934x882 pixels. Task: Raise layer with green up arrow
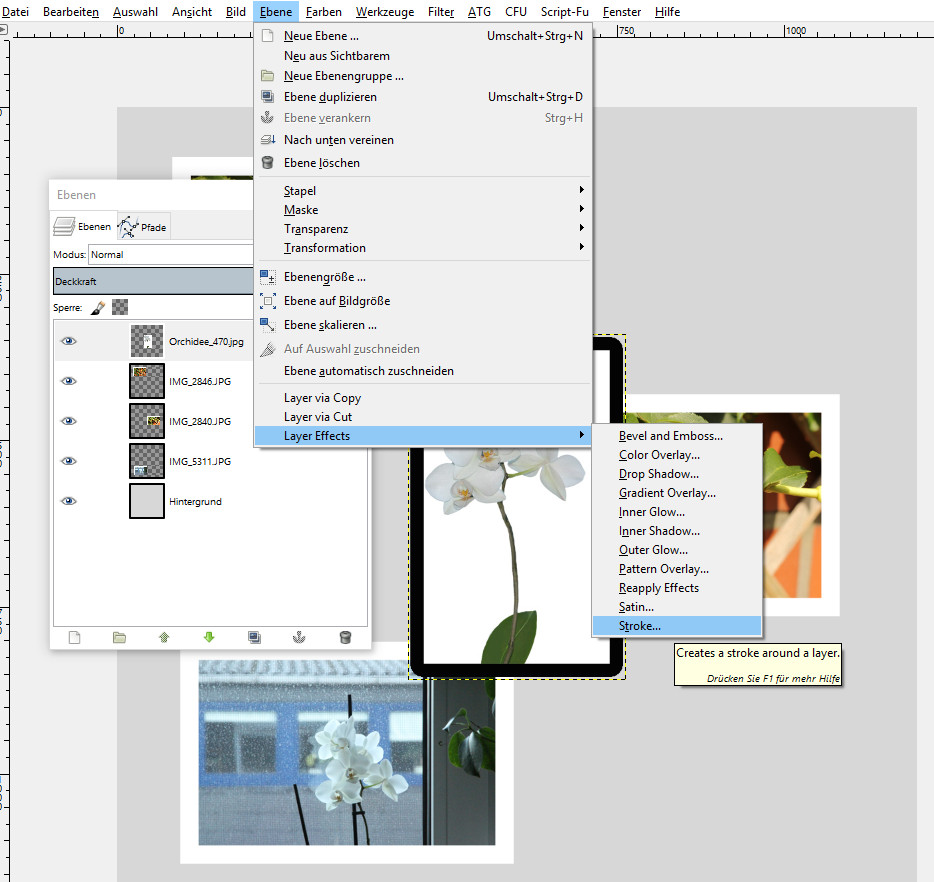coord(164,638)
